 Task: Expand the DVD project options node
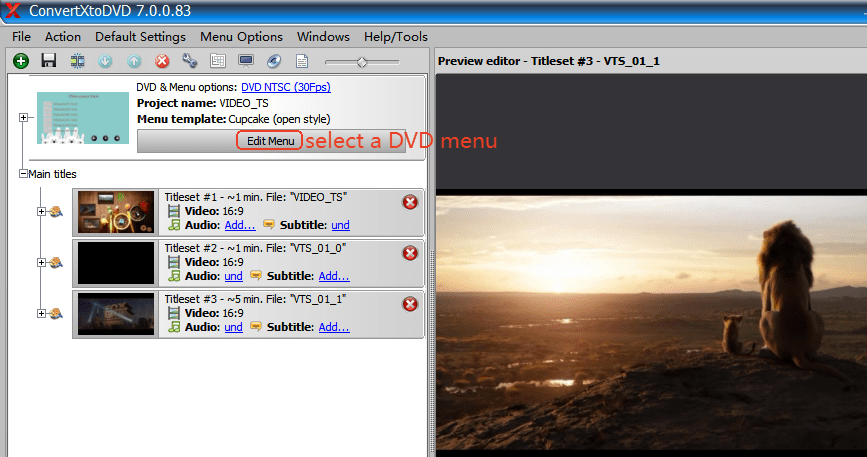click(x=23, y=118)
